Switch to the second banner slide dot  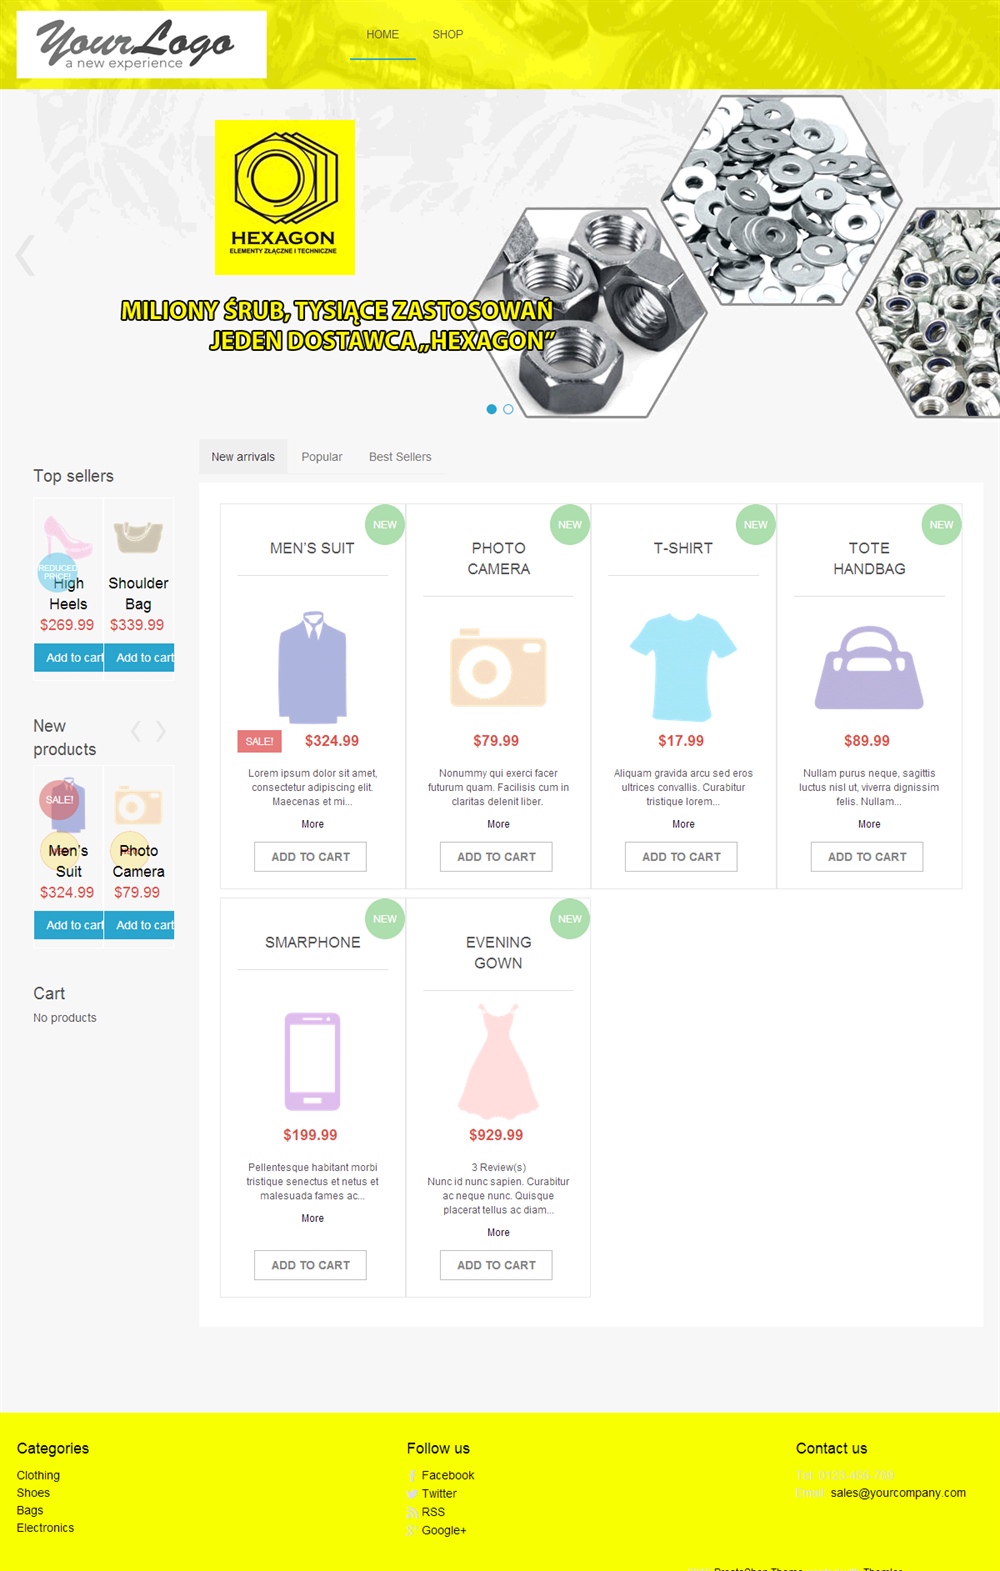click(x=508, y=409)
